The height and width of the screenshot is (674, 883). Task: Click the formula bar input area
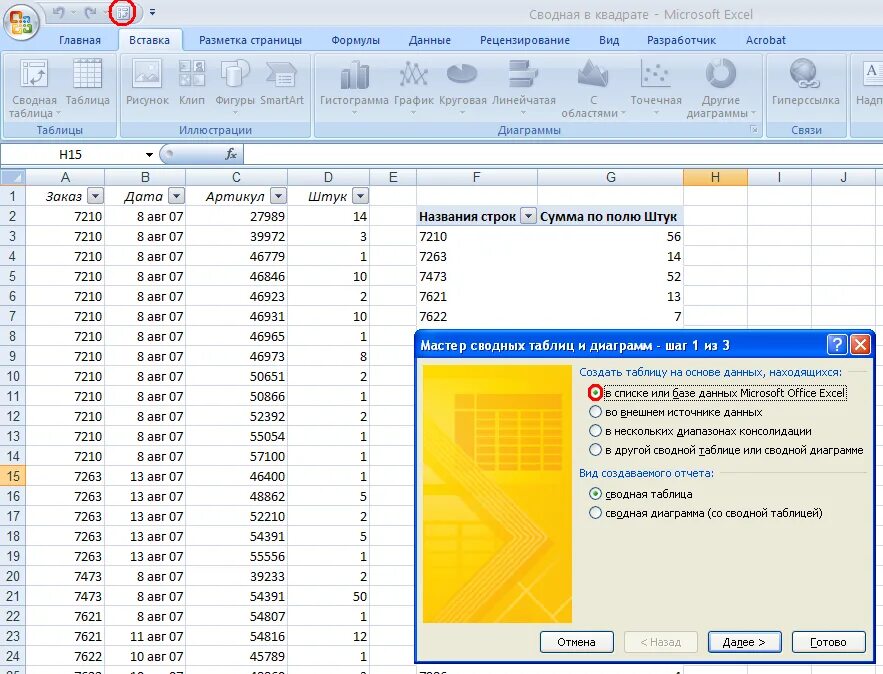coord(563,154)
